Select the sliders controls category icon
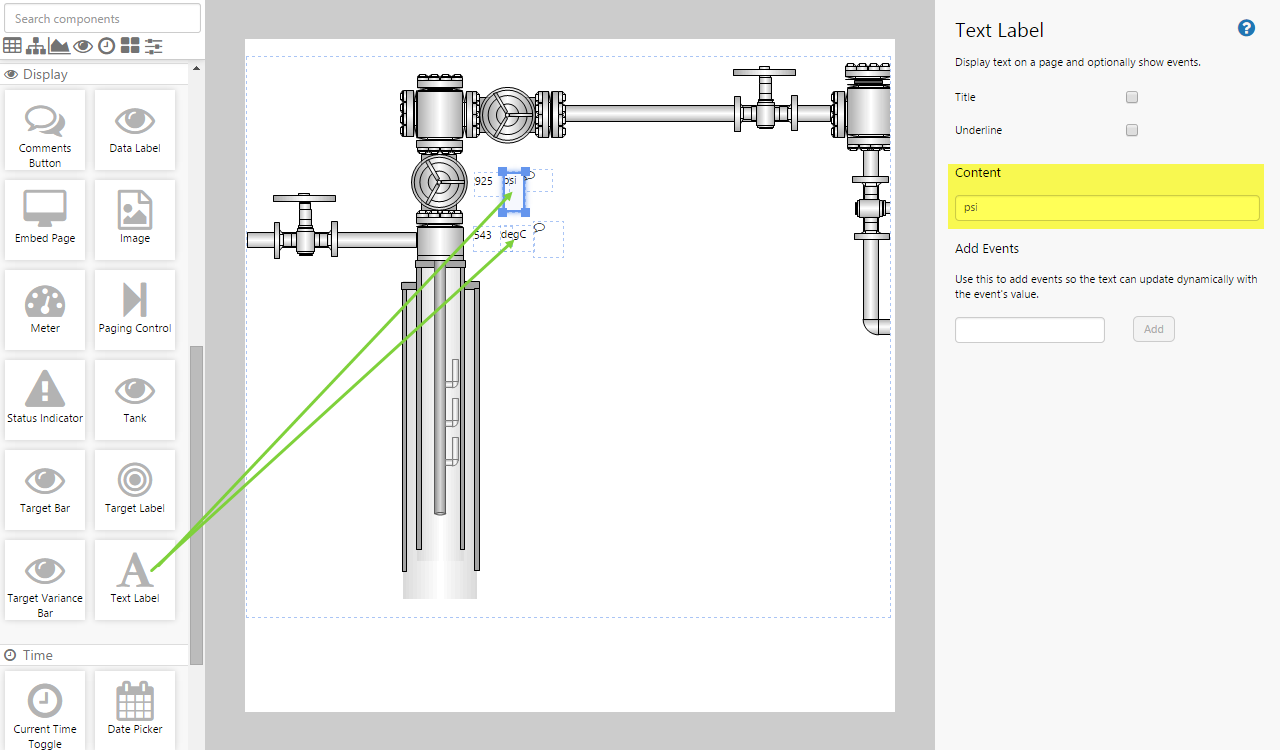 (154, 46)
